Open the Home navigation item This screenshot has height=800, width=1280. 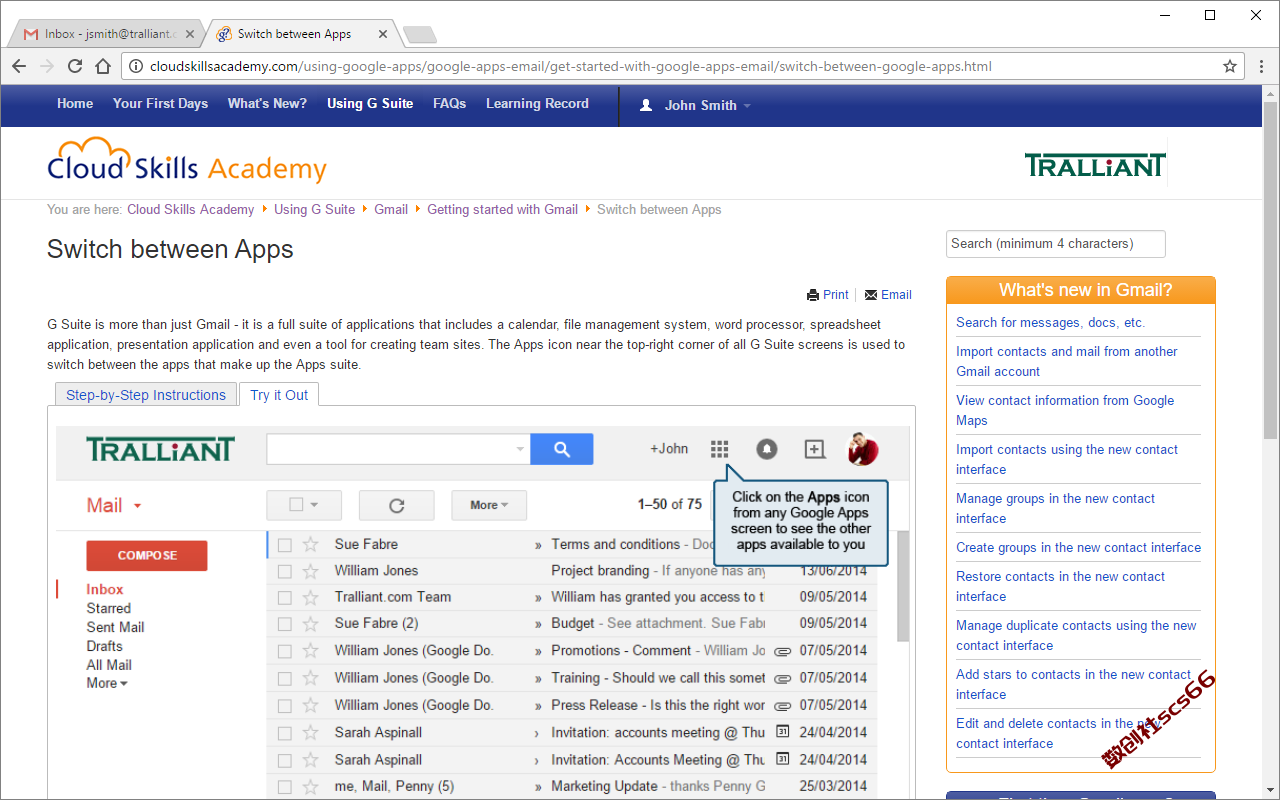point(75,103)
